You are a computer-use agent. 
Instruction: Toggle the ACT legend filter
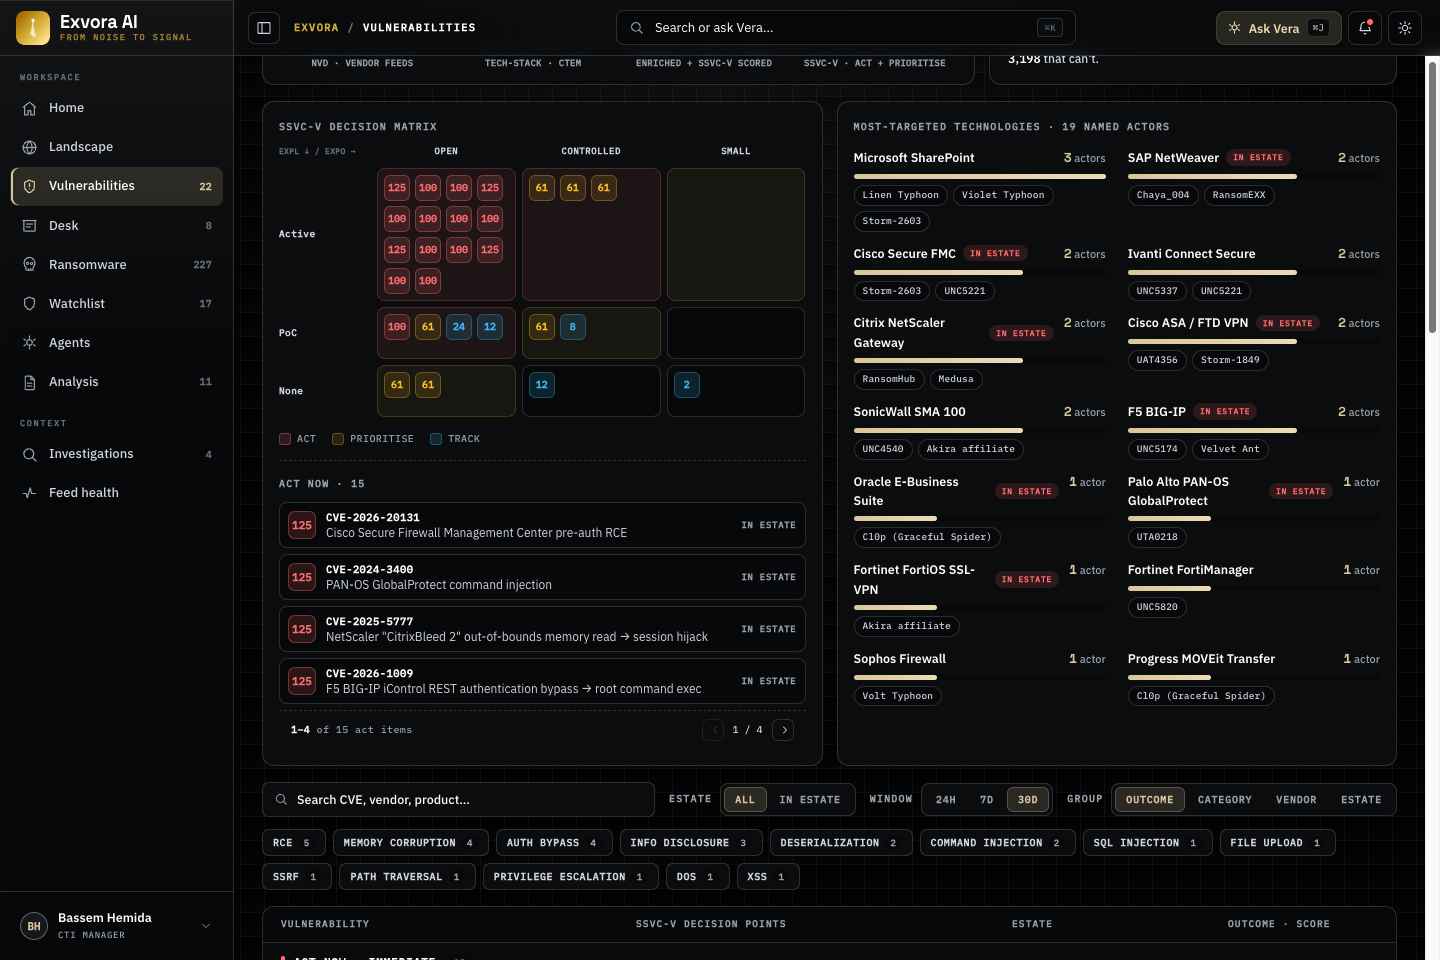297,439
